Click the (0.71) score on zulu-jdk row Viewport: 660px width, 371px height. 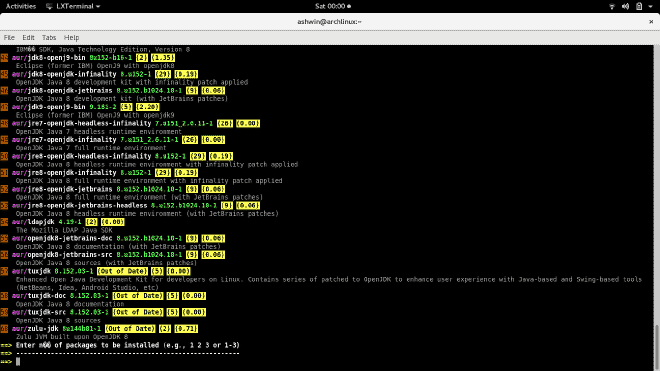pos(186,329)
